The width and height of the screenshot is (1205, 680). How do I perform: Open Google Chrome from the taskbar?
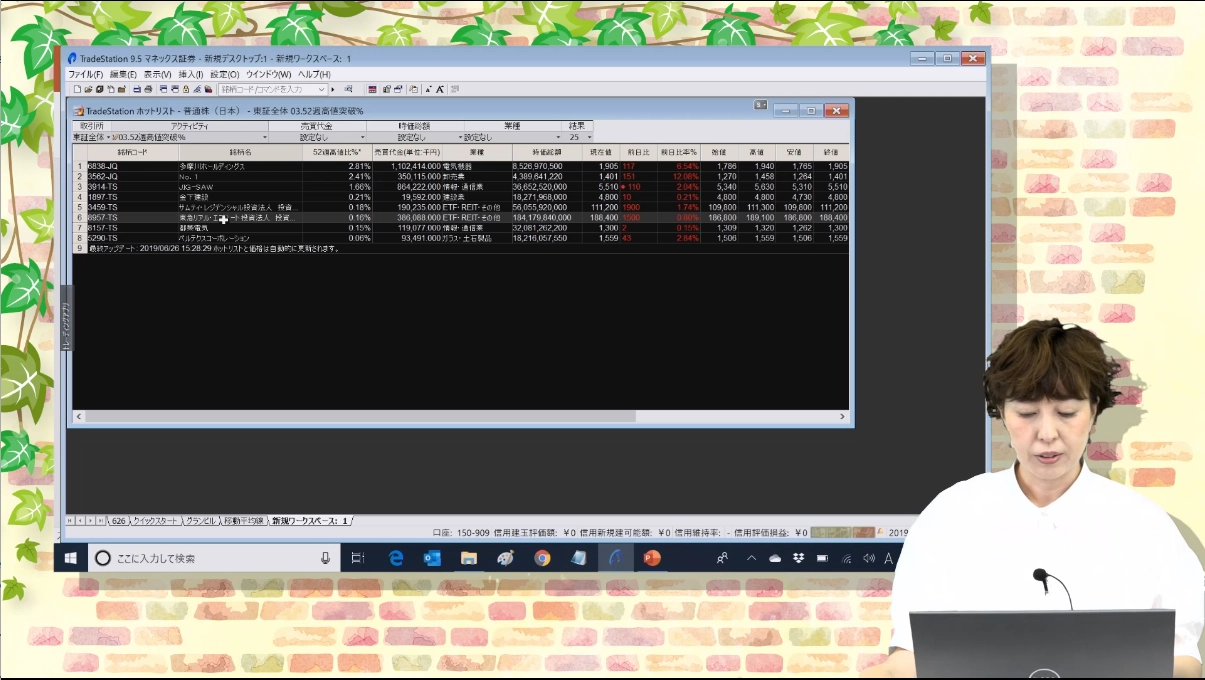click(x=542, y=558)
